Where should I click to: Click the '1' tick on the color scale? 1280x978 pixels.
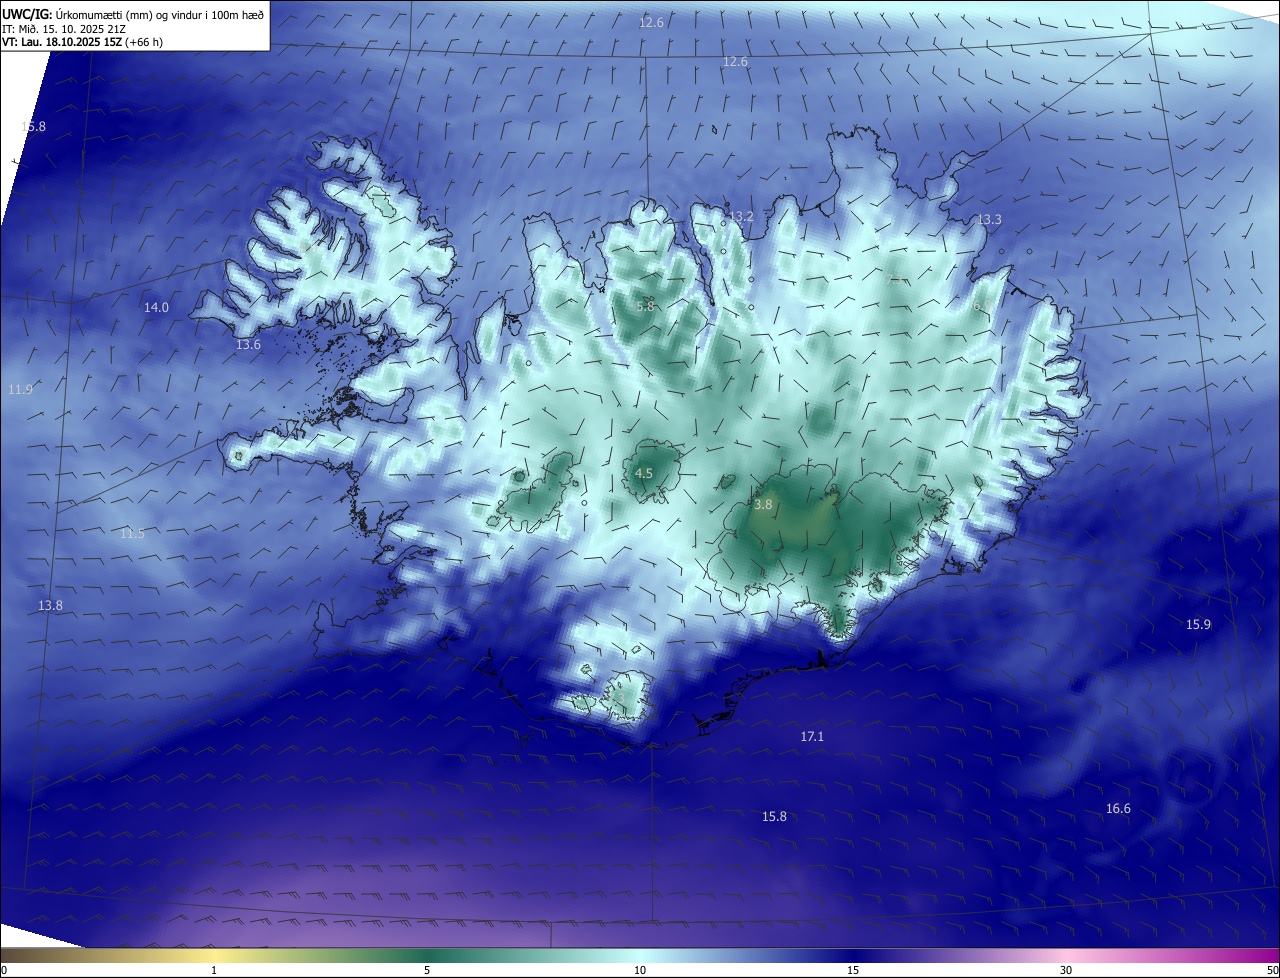pyautogui.click(x=214, y=970)
